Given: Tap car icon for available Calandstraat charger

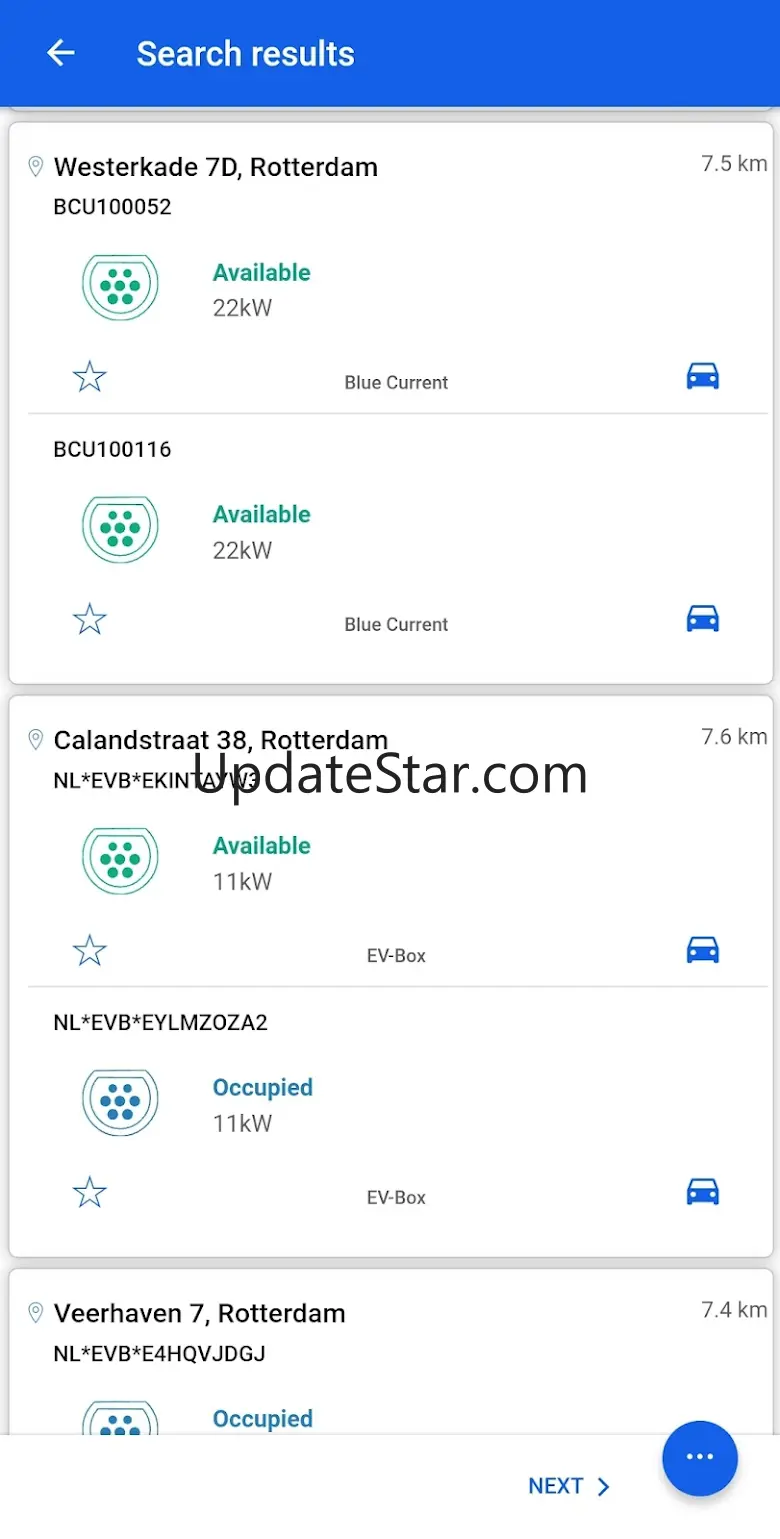Looking at the screenshot, I should click(703, 949).
